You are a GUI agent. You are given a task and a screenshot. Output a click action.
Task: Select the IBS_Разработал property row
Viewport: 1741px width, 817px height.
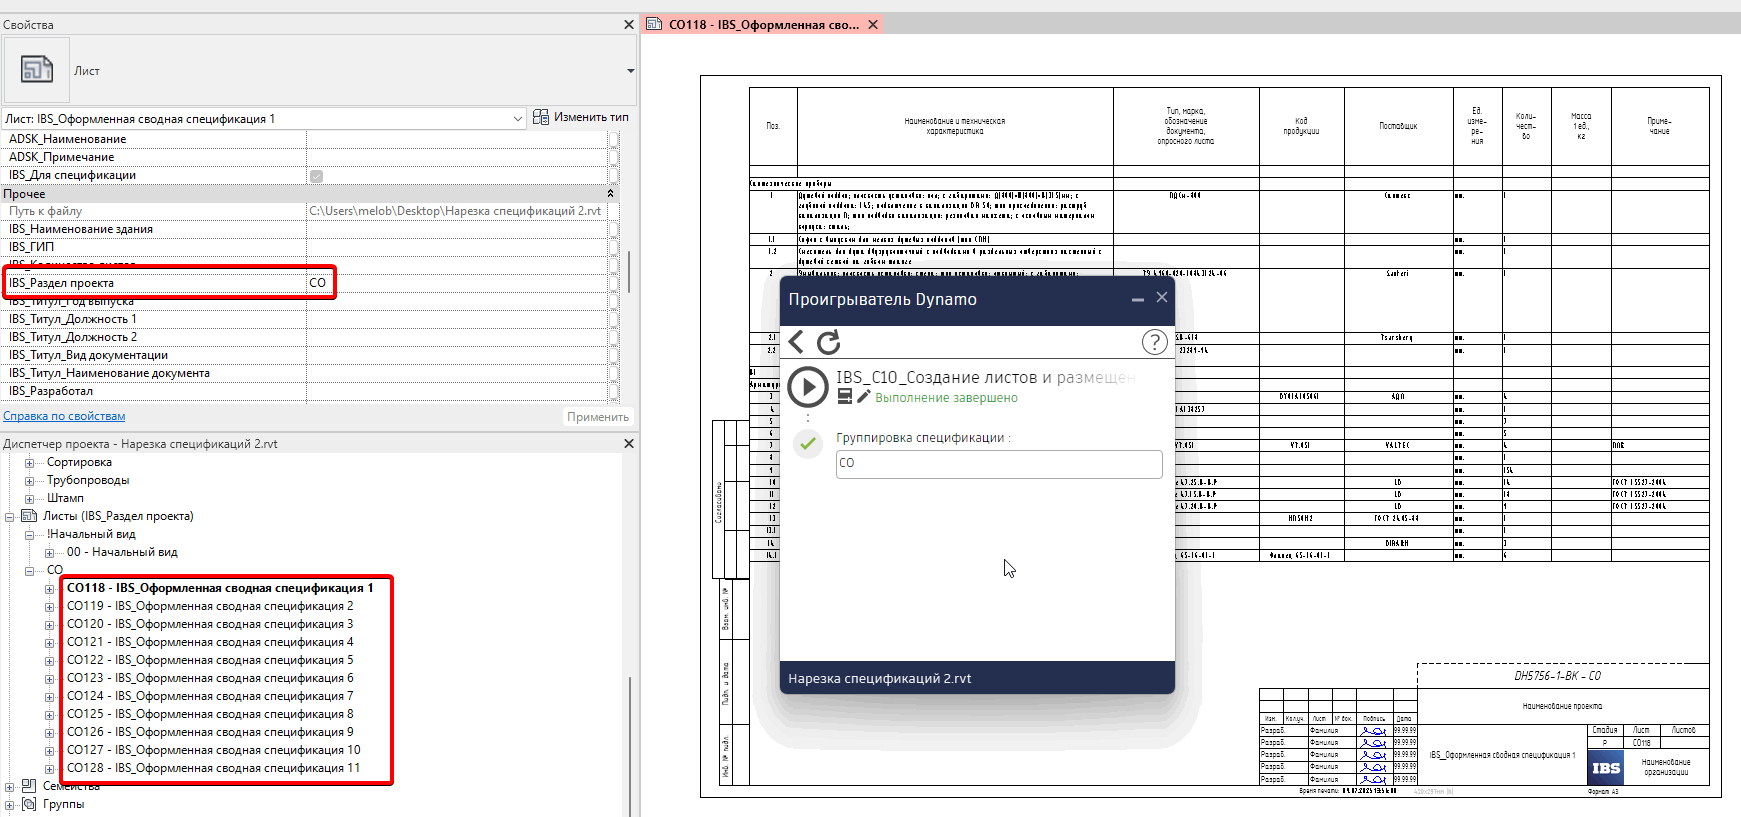click(306, 391)
